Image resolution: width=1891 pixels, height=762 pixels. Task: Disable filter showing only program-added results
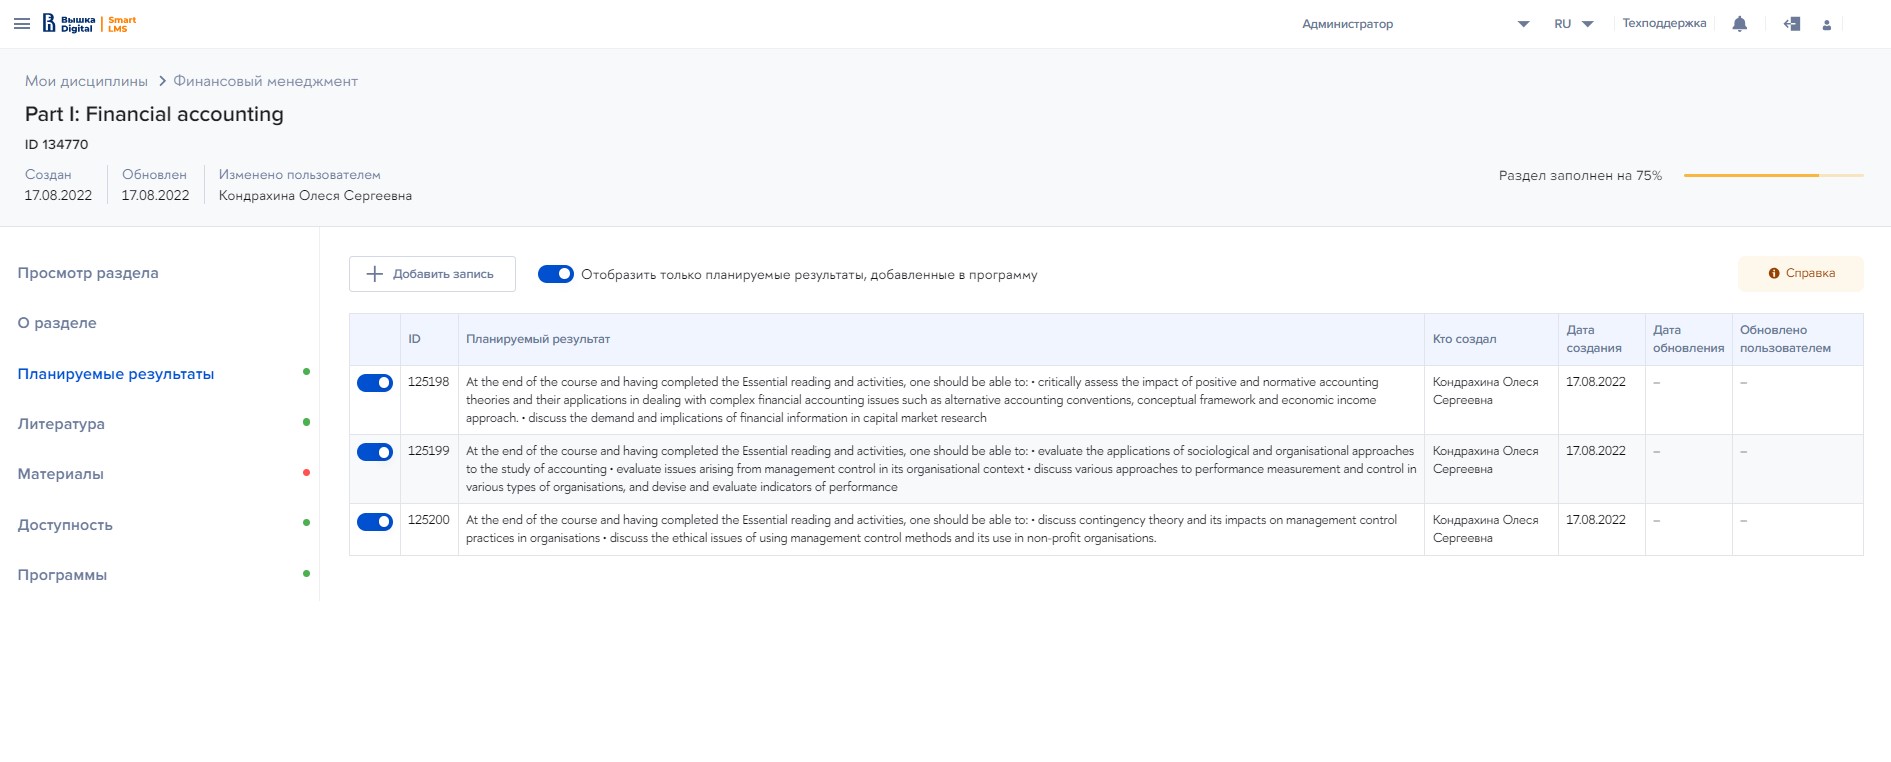(556, 274)
